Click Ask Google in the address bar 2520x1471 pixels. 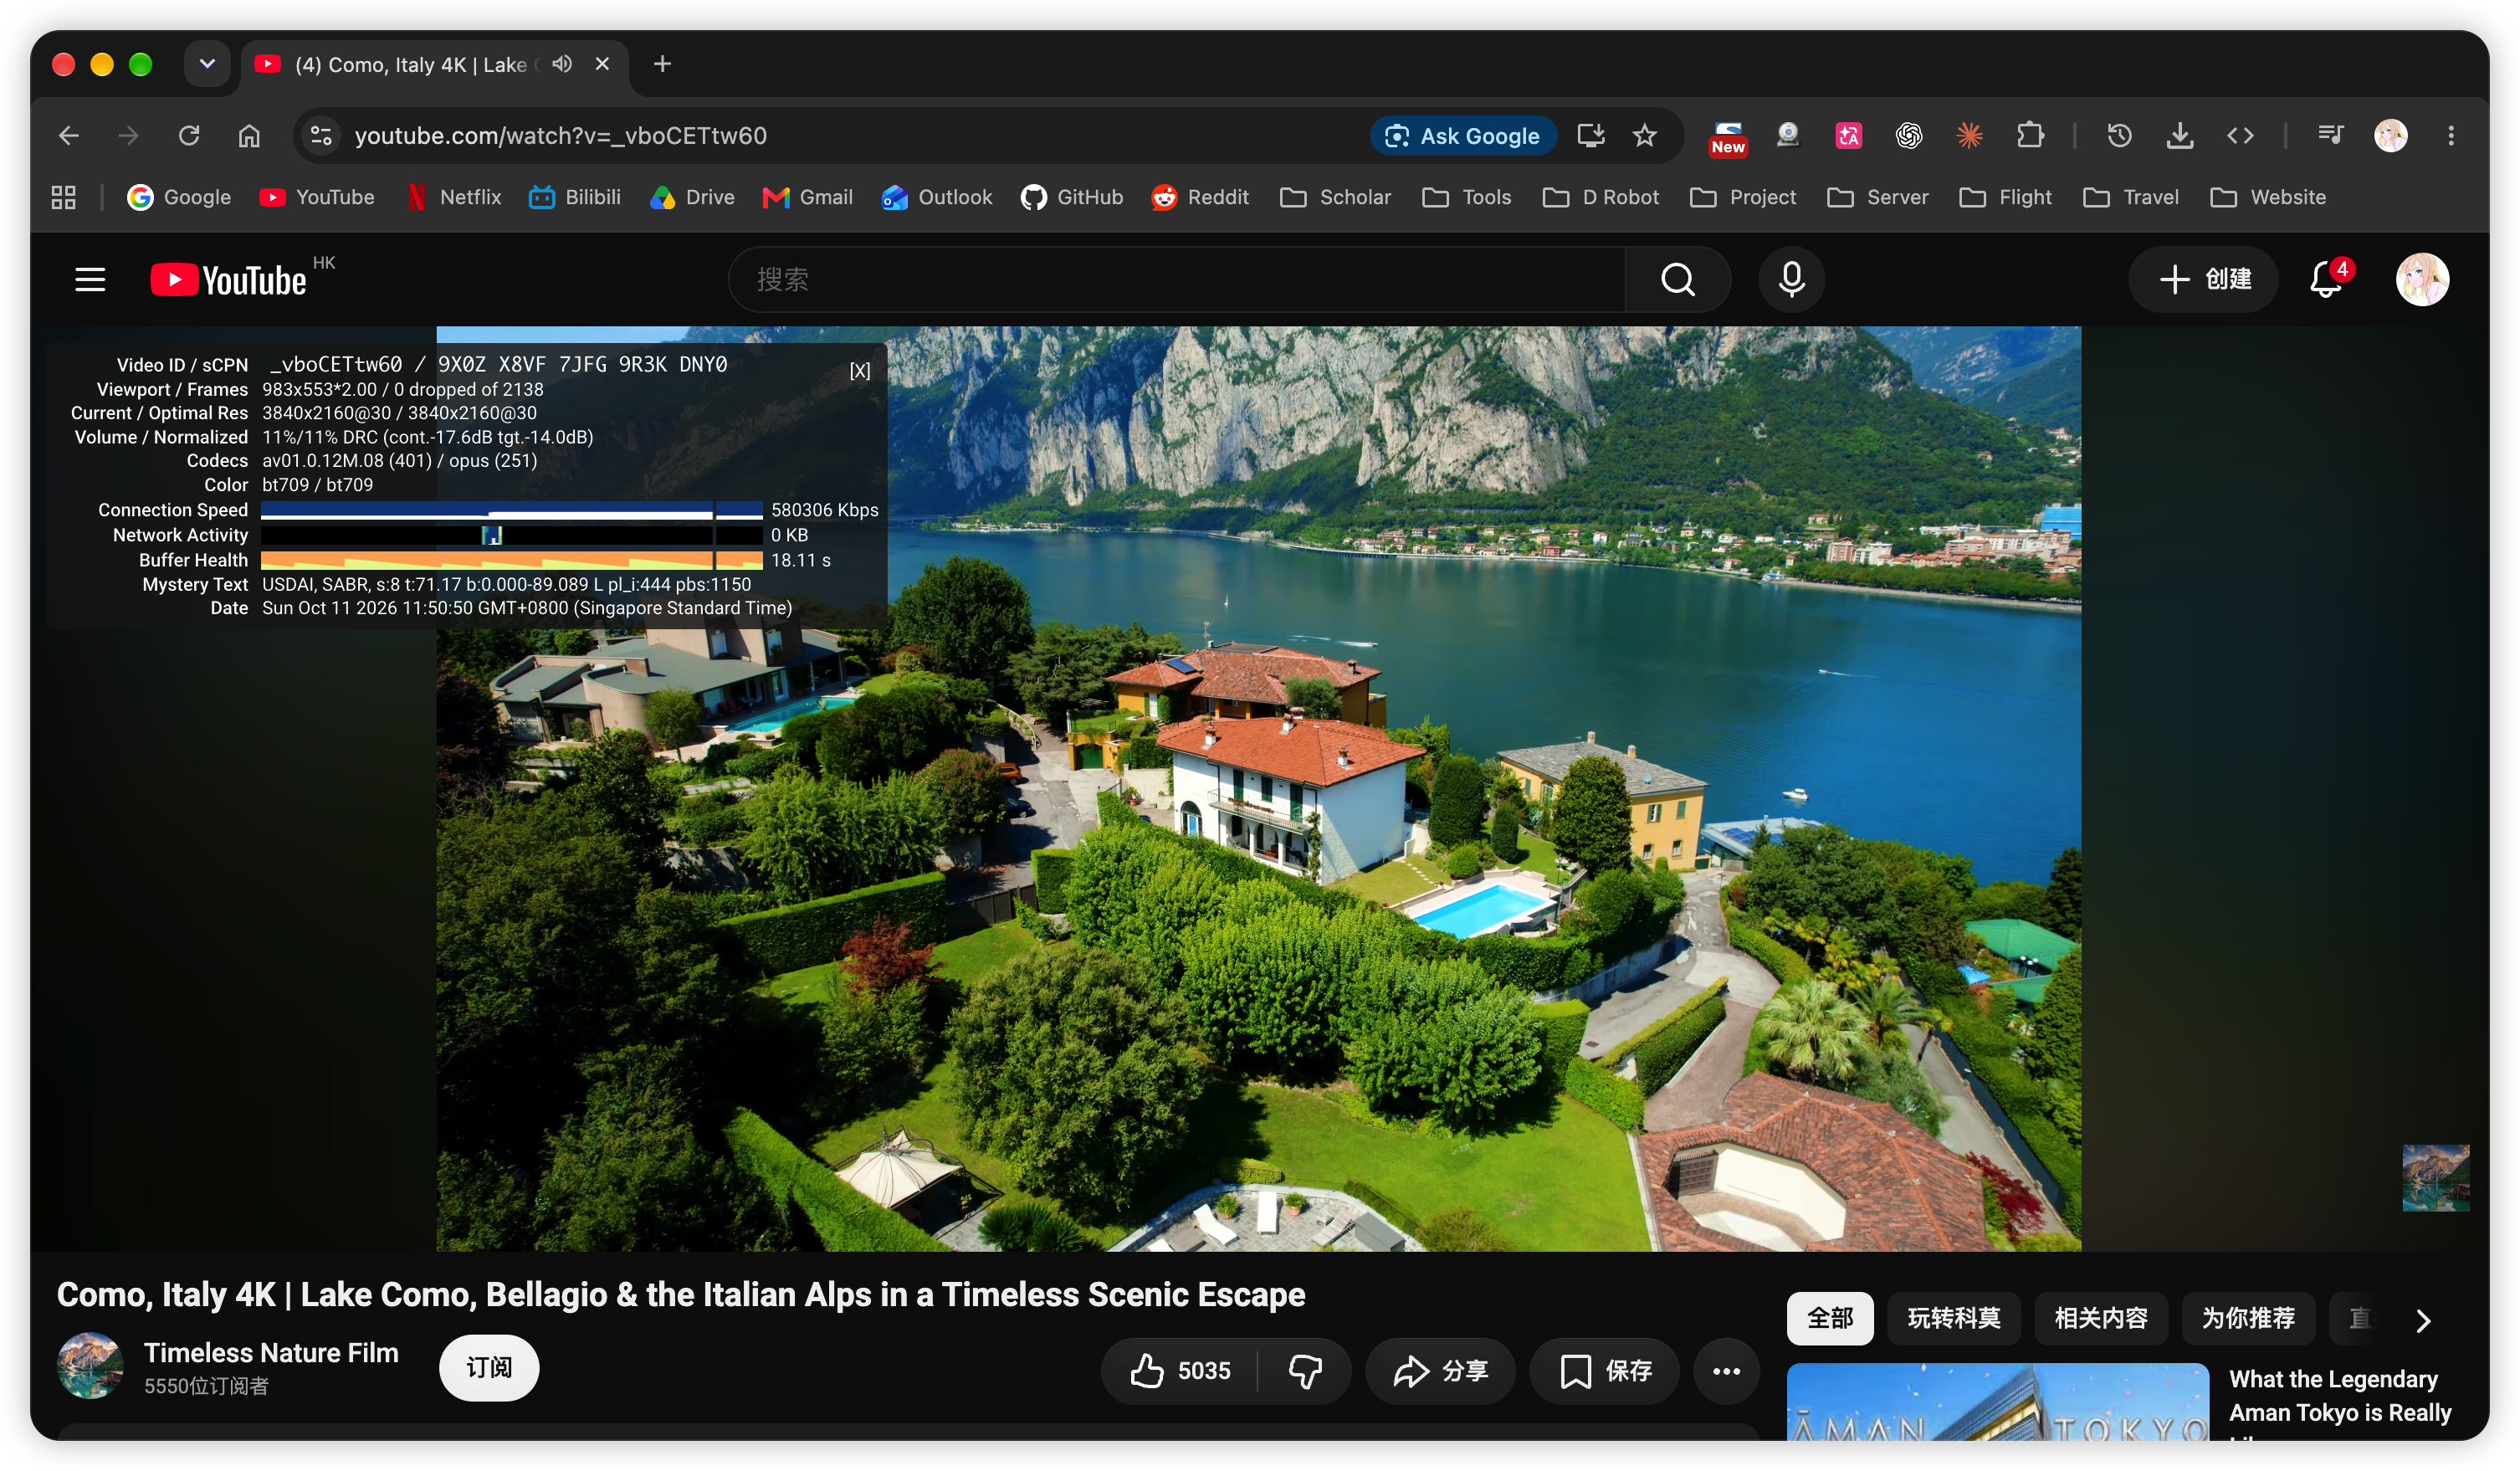coord(1463,135)
